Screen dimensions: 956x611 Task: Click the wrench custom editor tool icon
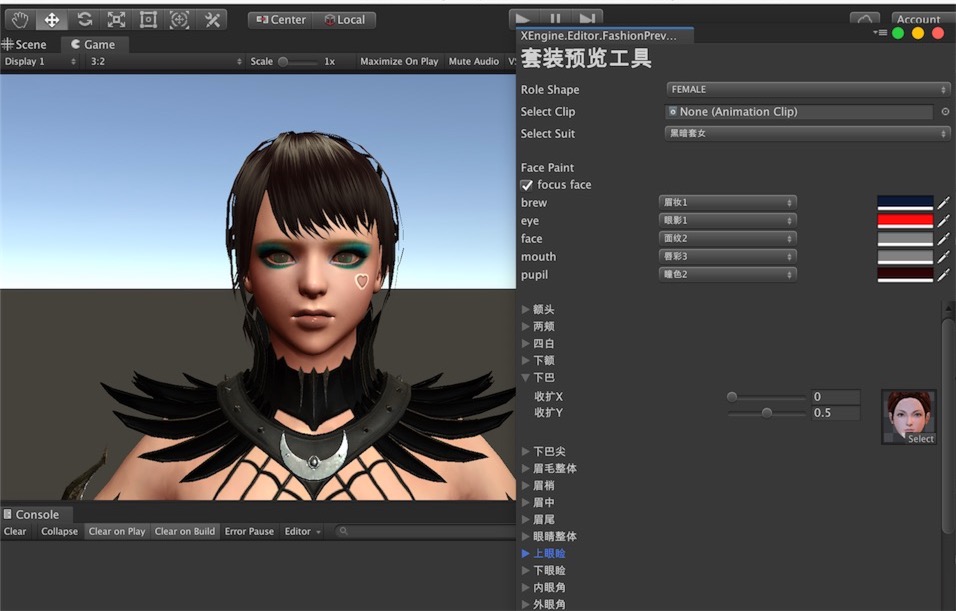tap(212, 19)
